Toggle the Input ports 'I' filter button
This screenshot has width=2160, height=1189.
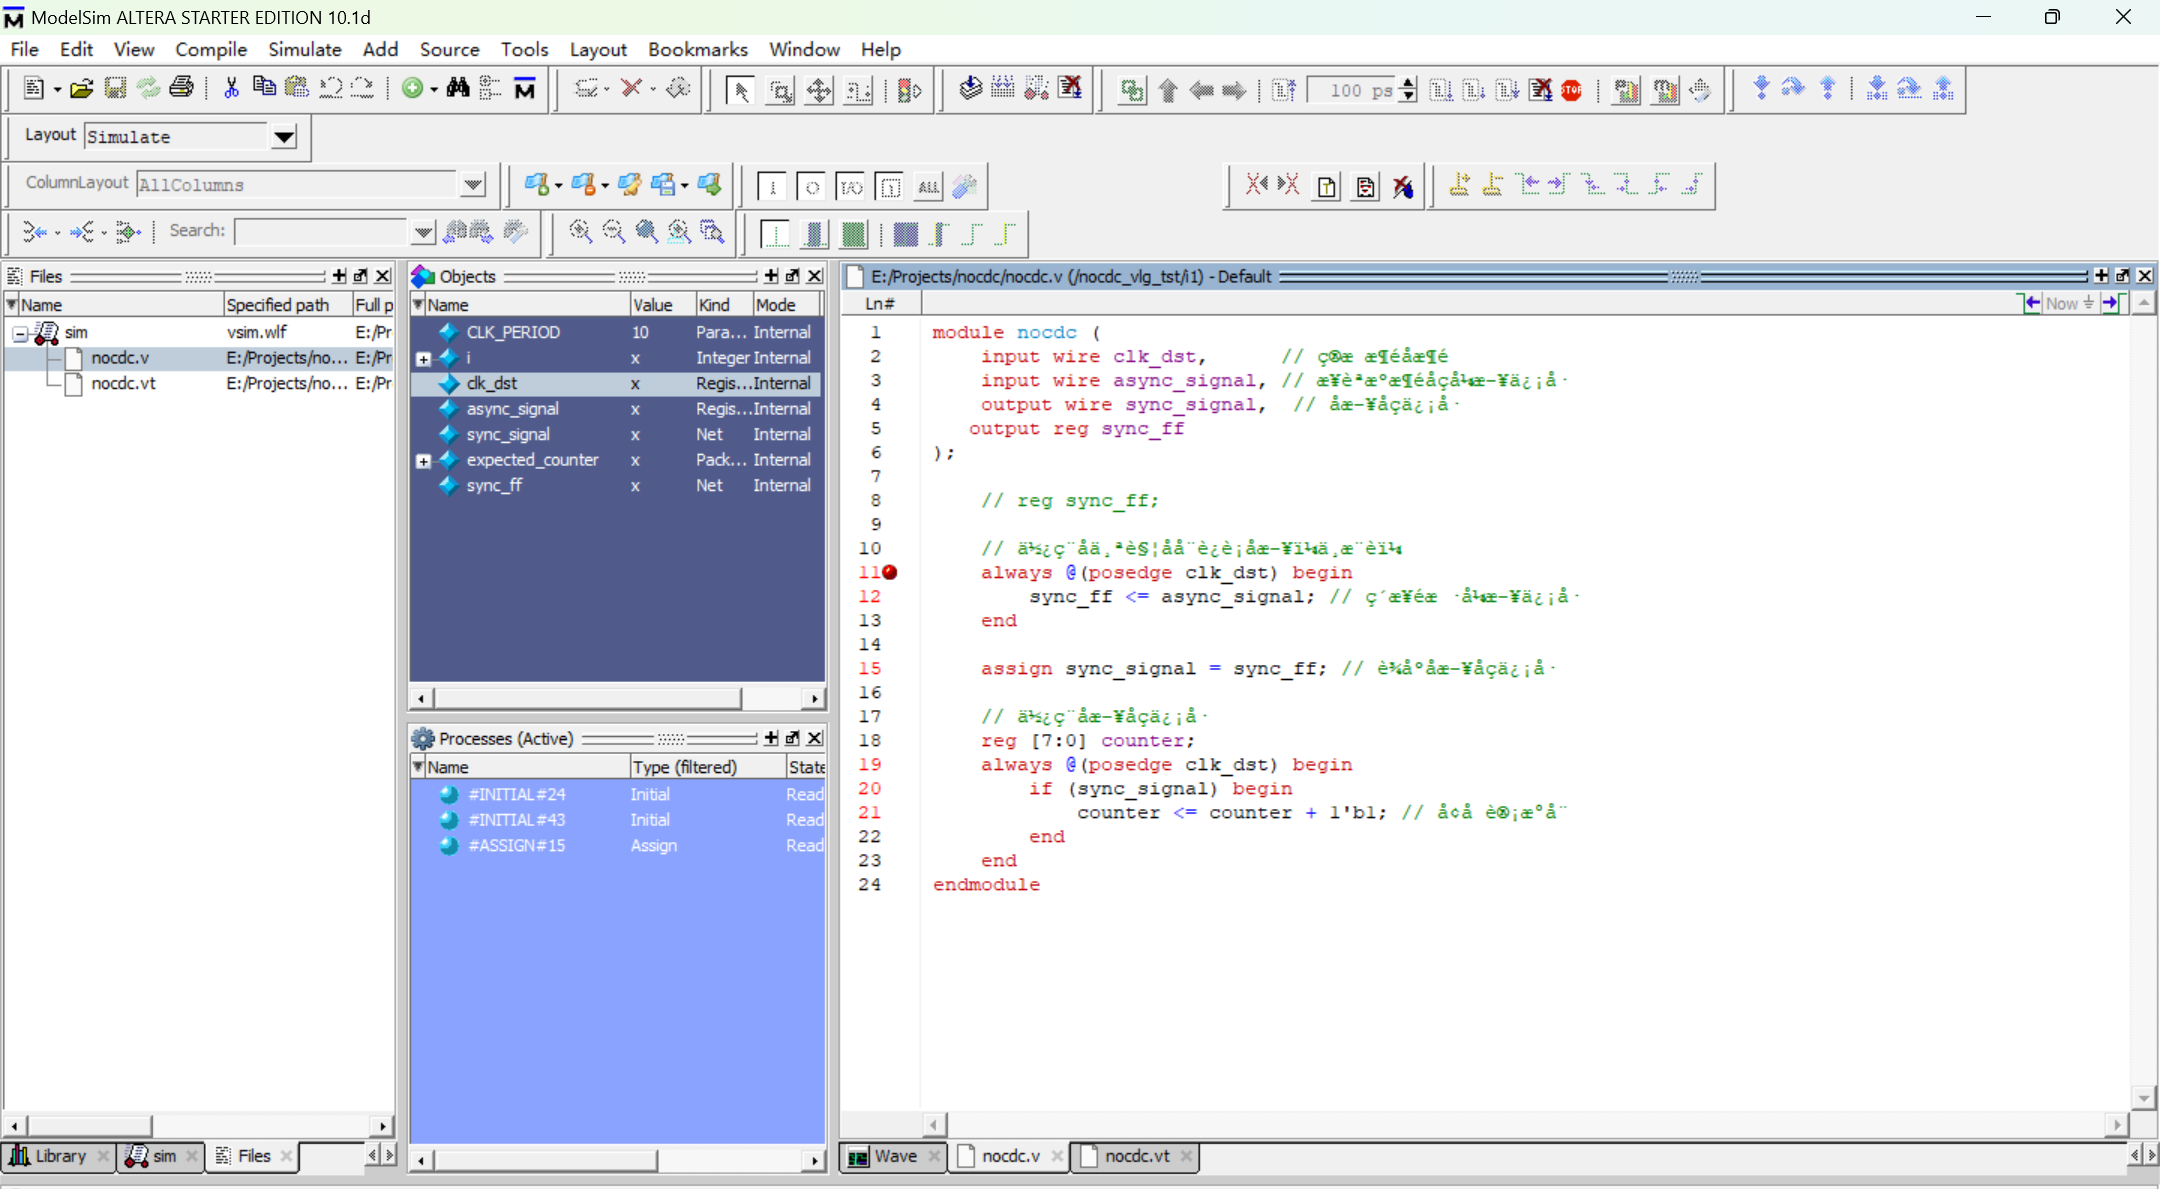click(x=772, y=186)
